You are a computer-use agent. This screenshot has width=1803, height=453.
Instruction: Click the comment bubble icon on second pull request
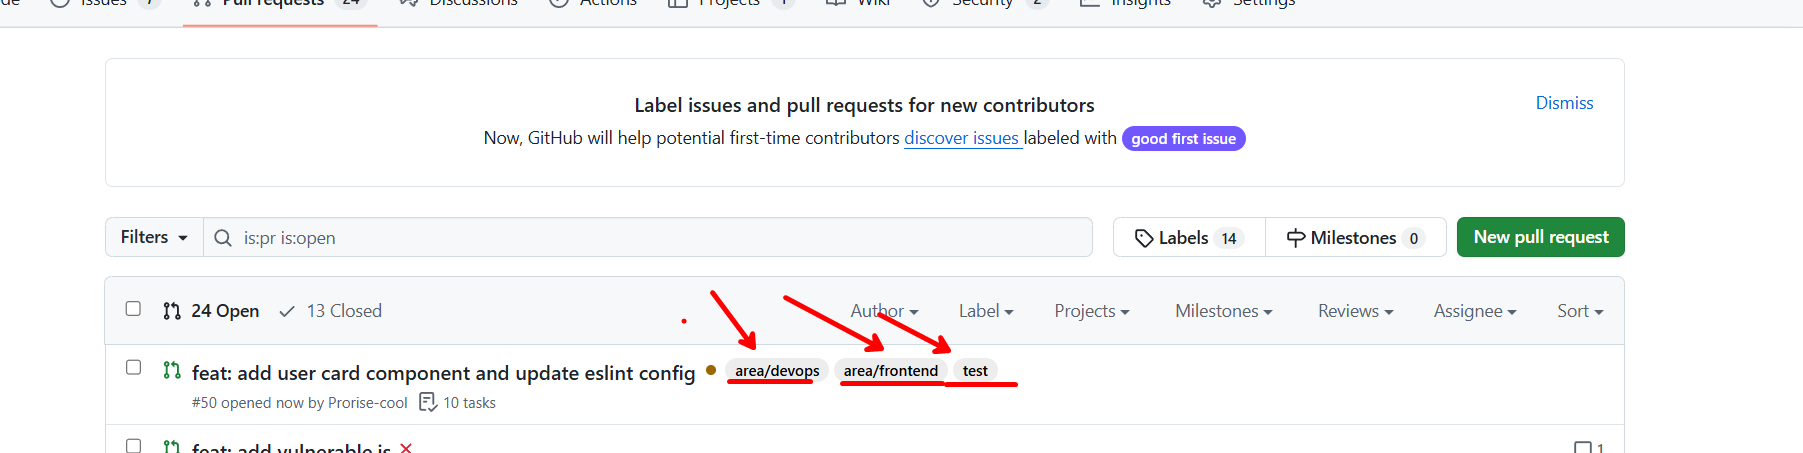[x=1583, y=447]
